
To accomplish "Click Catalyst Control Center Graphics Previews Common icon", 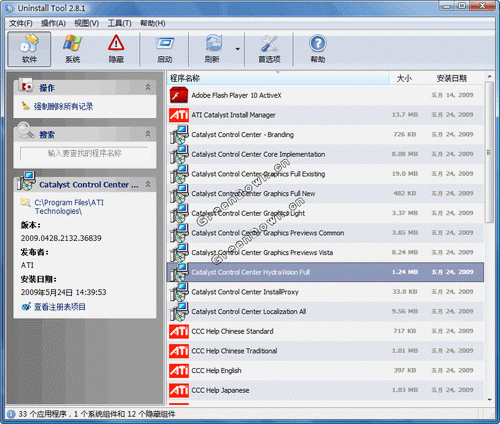I will pos(179,233).
